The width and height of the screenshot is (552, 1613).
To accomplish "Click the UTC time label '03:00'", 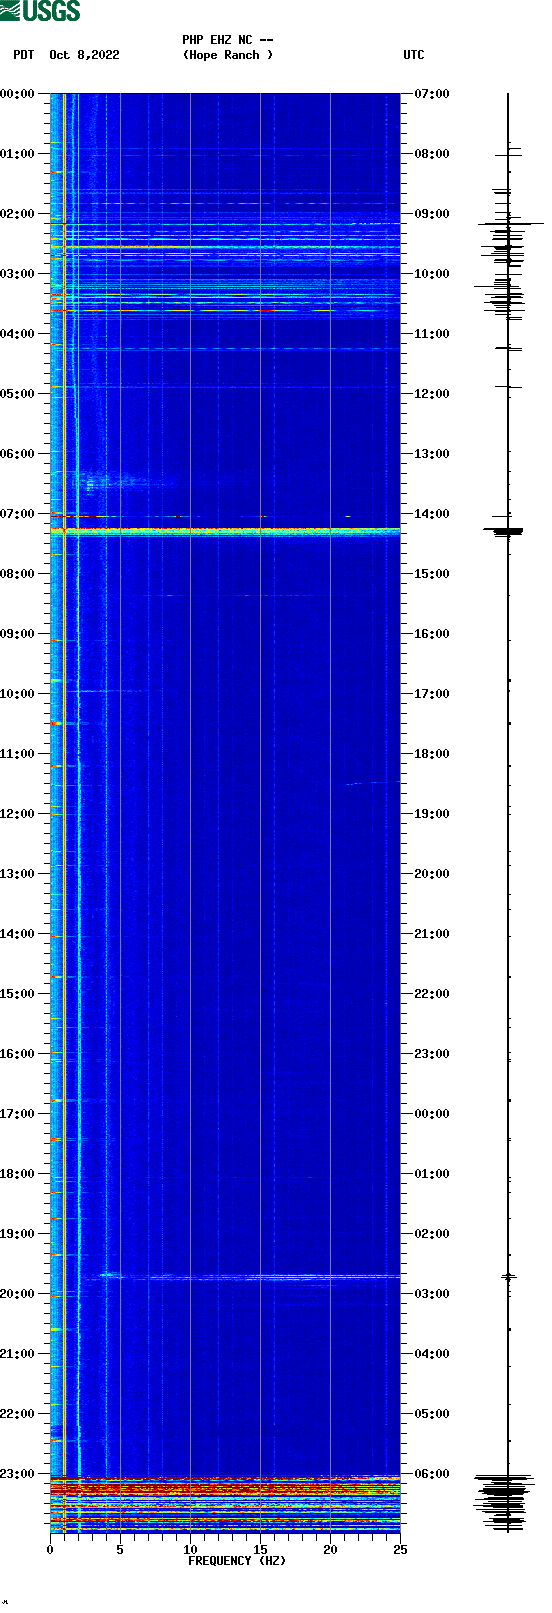I will [x=432, y=1294].
